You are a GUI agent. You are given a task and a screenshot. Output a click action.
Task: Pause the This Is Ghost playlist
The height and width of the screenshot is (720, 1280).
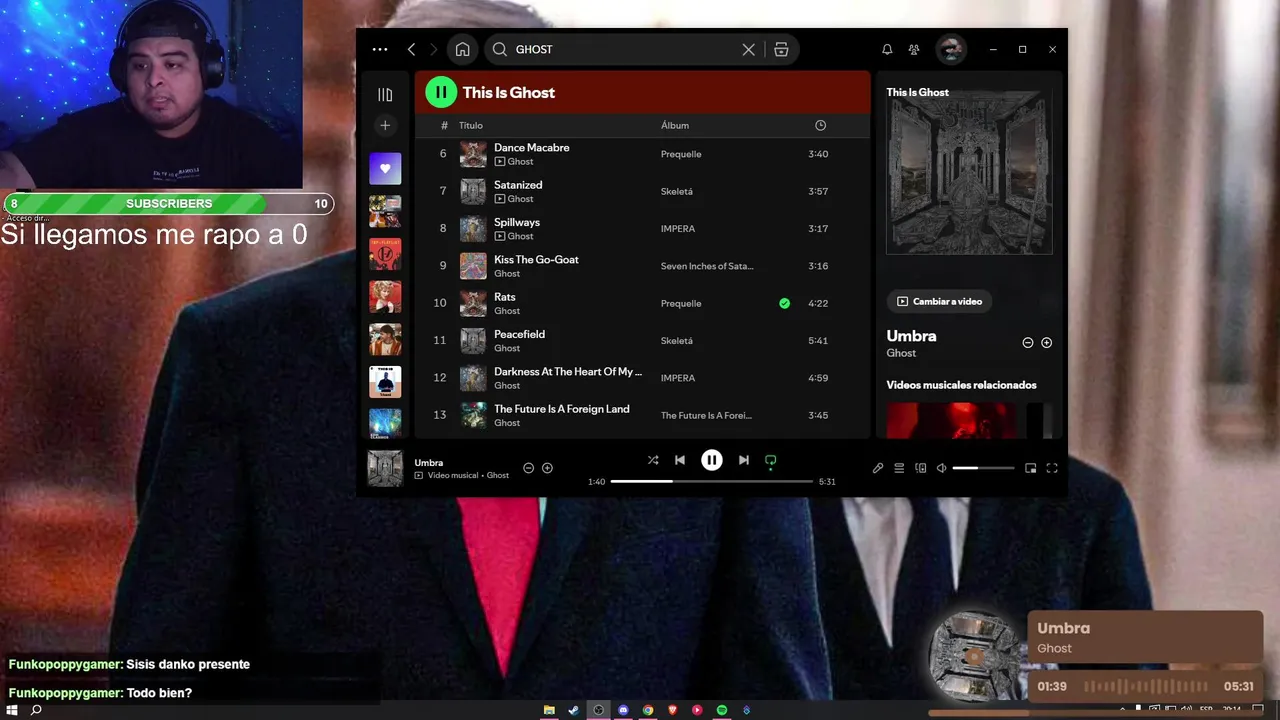point(441,92)
